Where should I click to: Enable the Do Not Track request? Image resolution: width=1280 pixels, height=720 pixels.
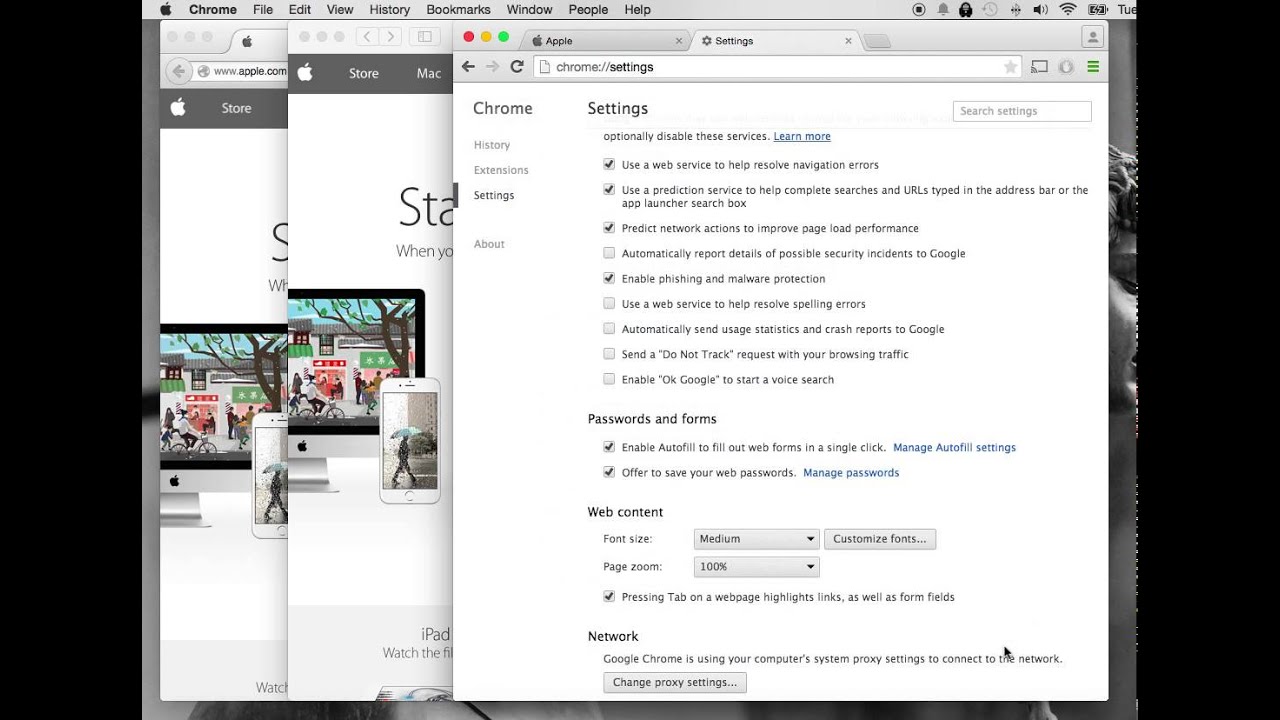pyautogui.click(x=609, y=354)
